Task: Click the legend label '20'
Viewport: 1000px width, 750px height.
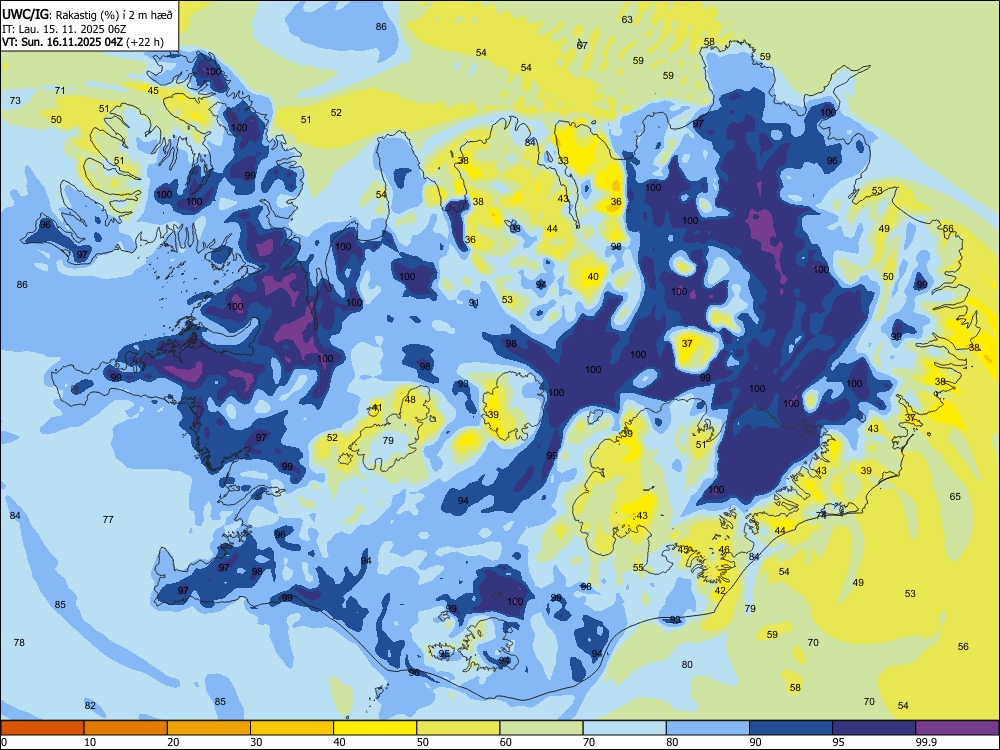Action: point(173,742)
